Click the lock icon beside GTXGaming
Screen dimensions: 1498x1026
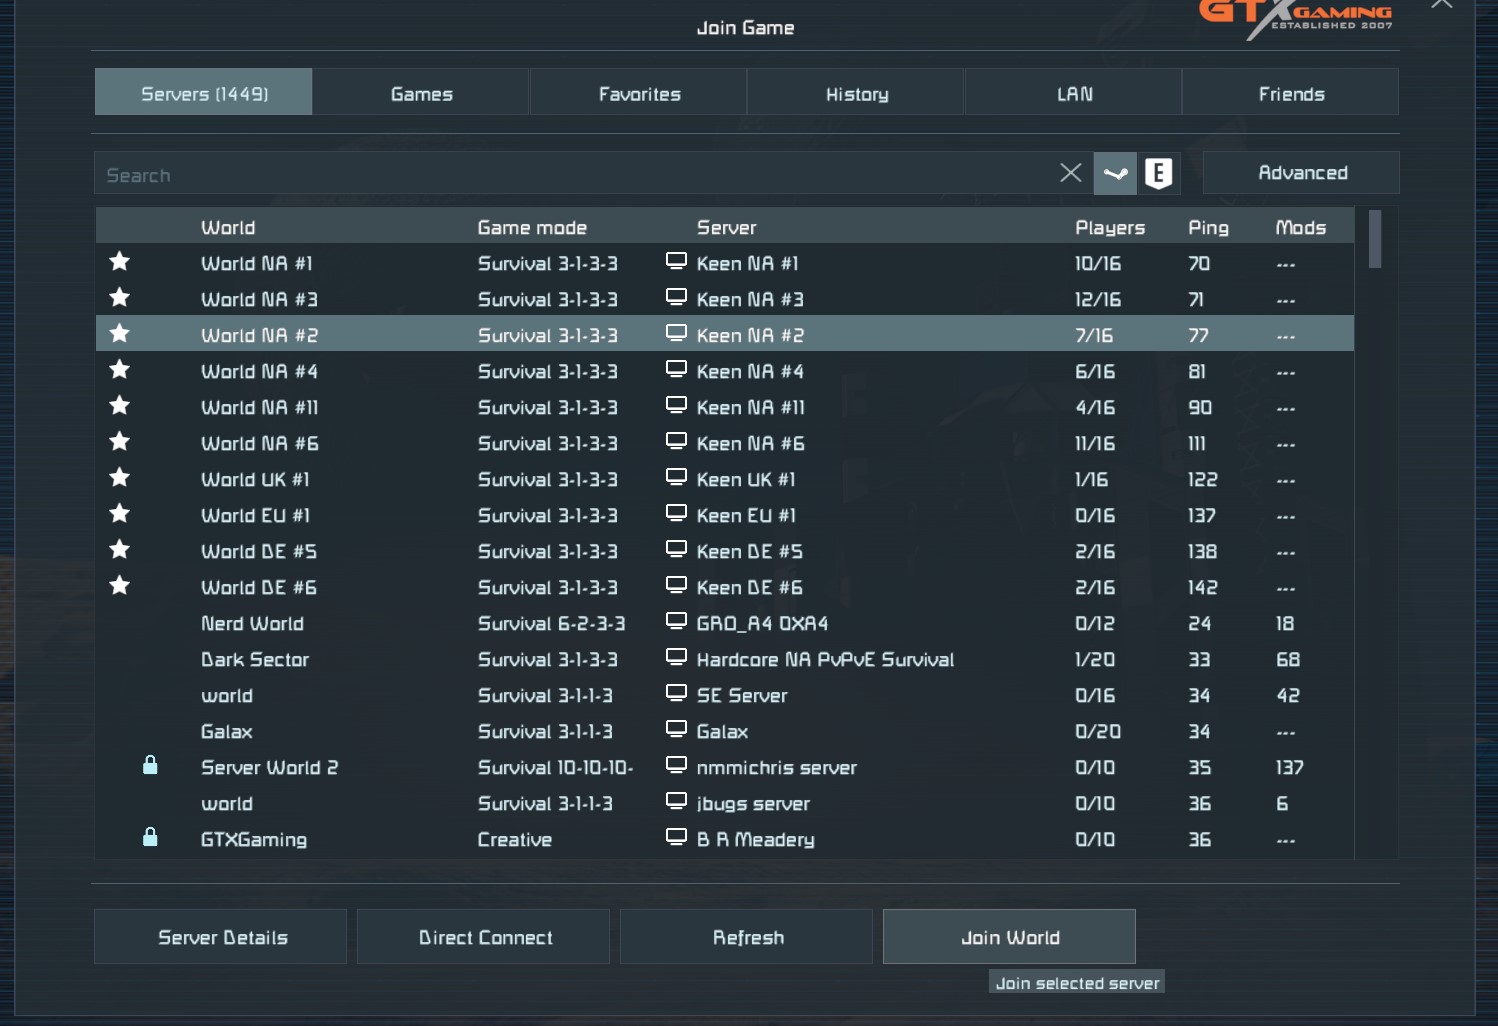point(150,838)
